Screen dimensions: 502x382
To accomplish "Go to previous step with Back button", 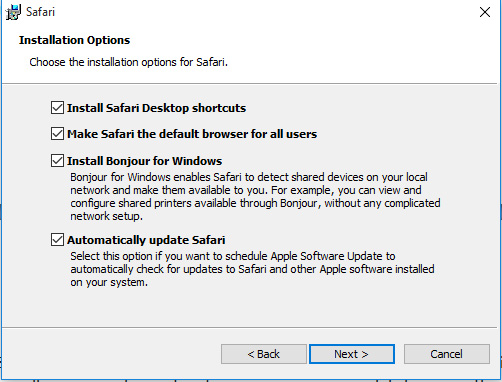I will coord(264,354).
